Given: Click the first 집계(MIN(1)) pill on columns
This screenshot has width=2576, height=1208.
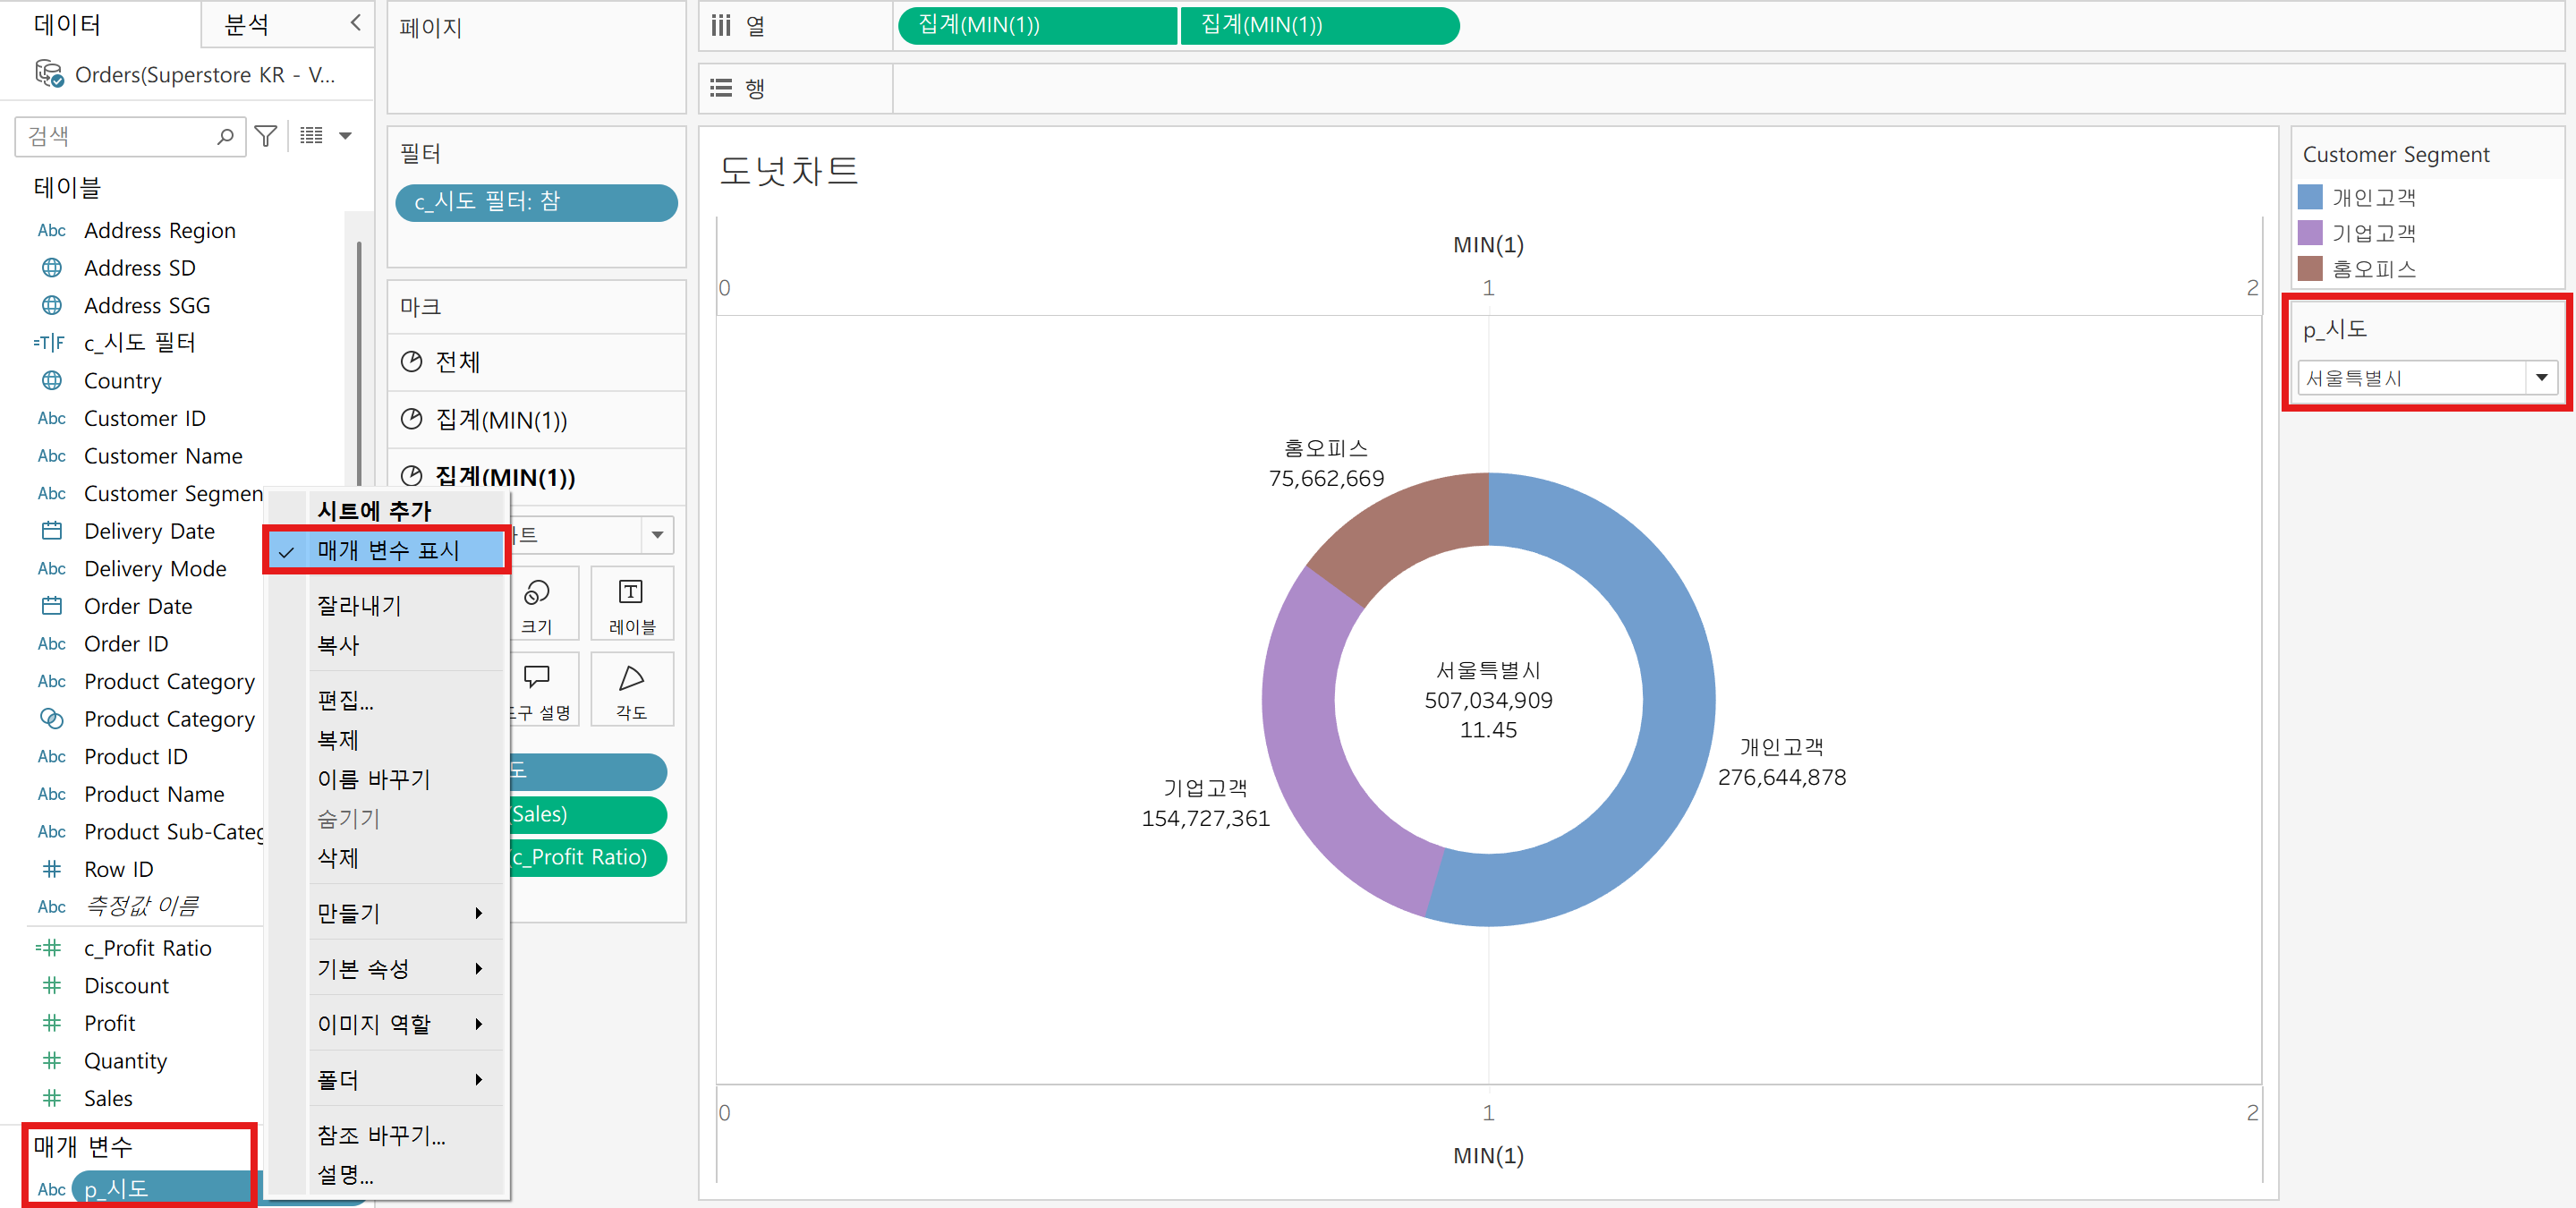Looking at the screenshot, I should [x=1036, y=25].
